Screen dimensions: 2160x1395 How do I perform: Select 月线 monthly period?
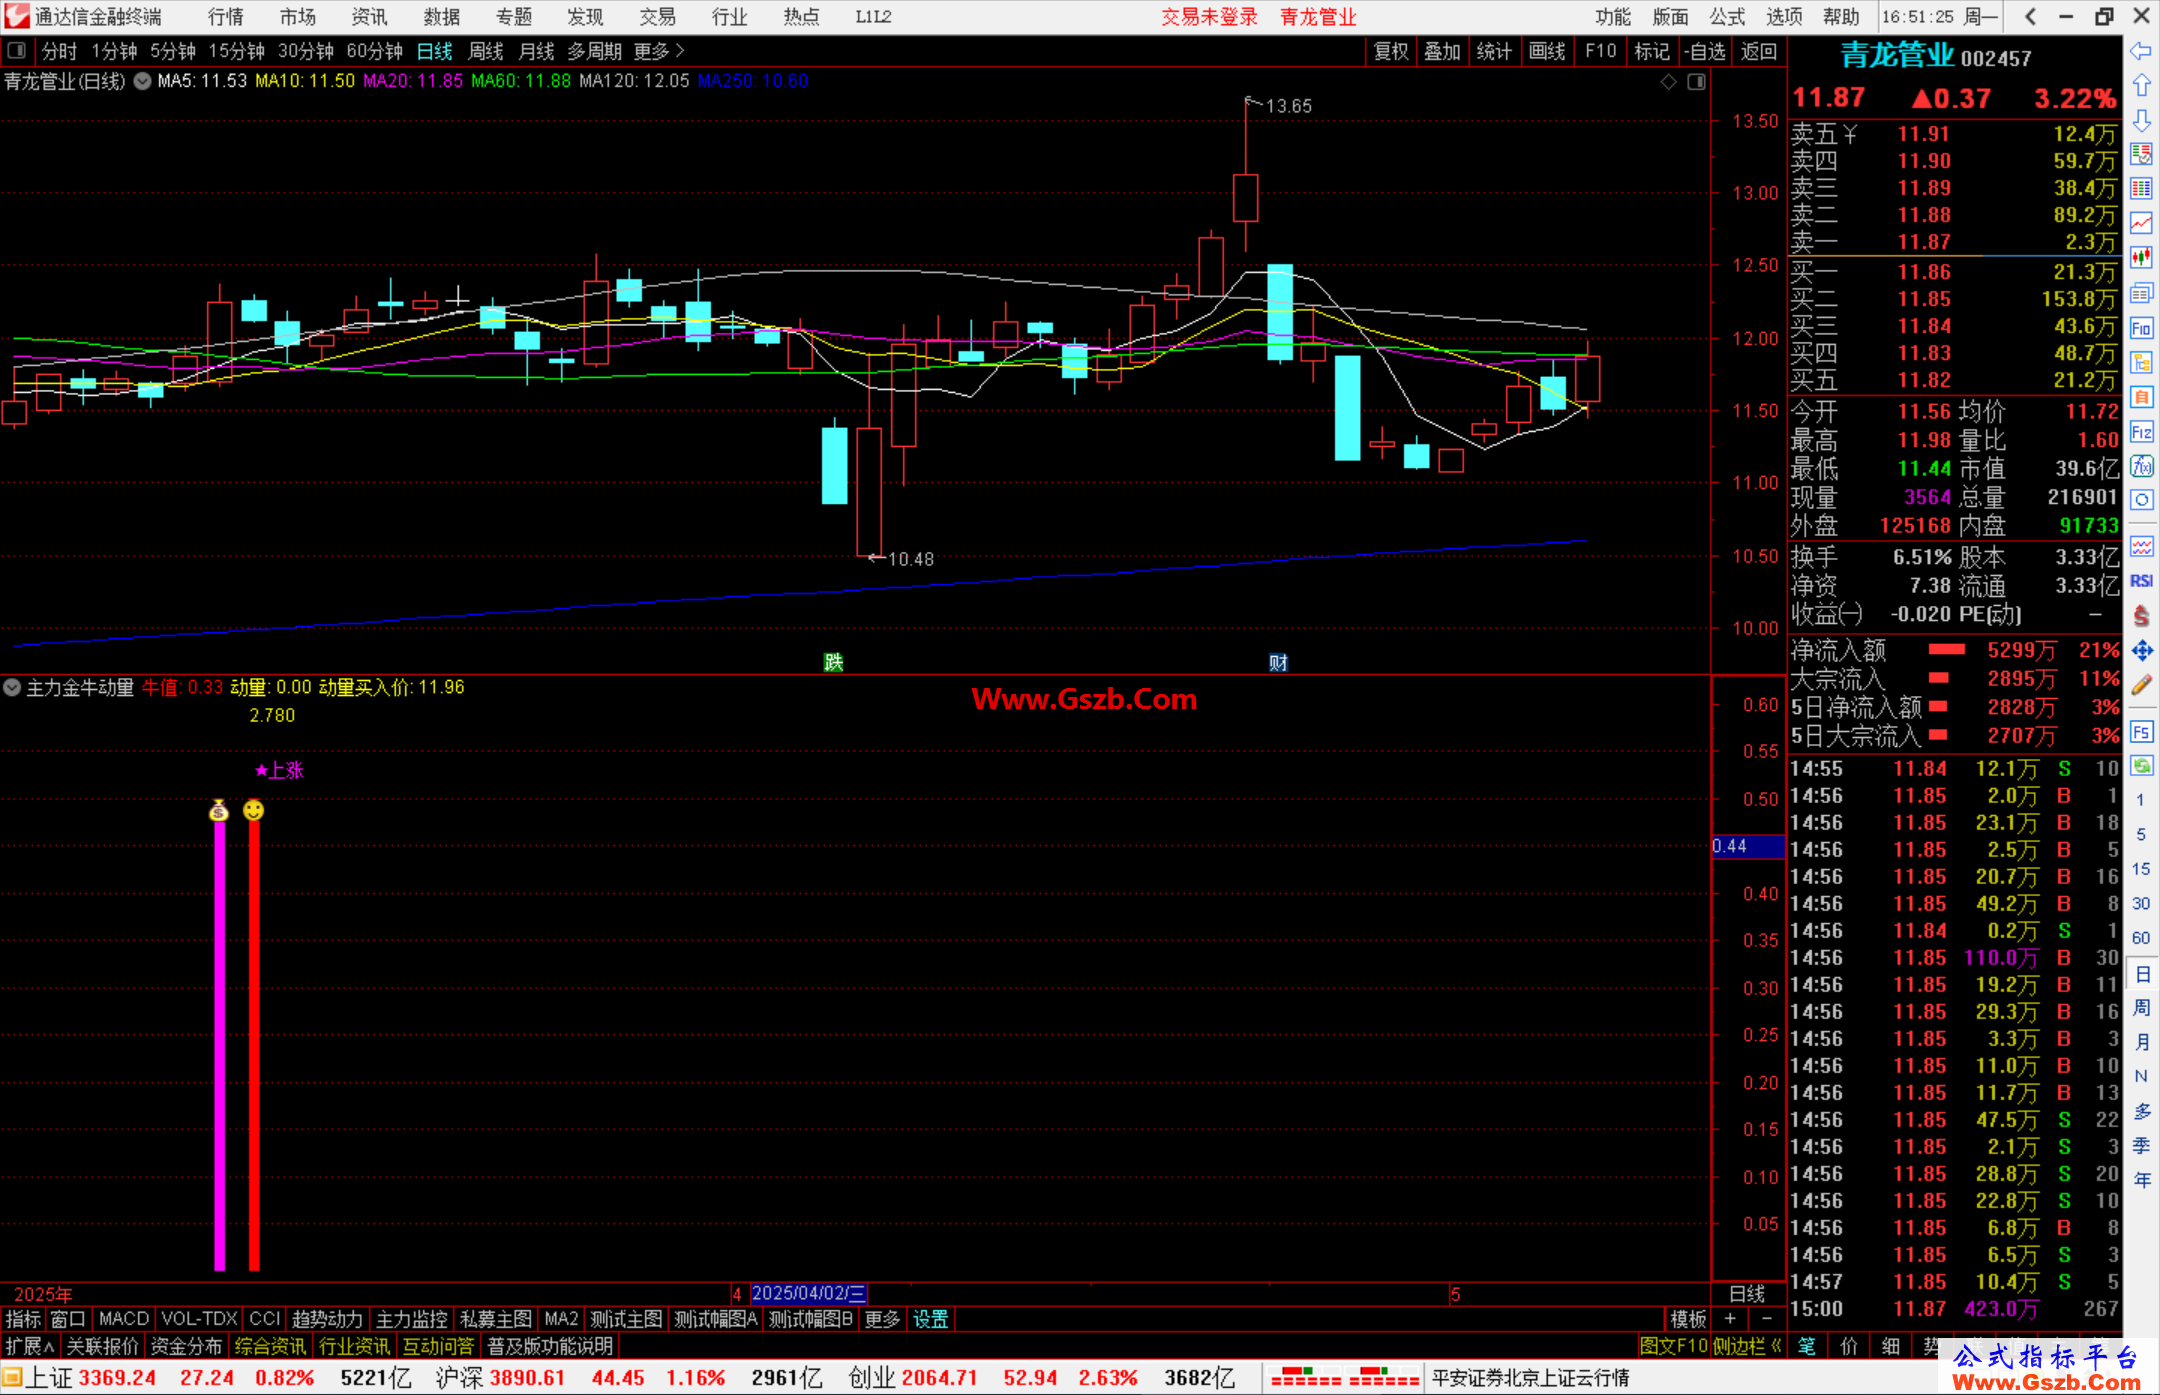point(537,51)
